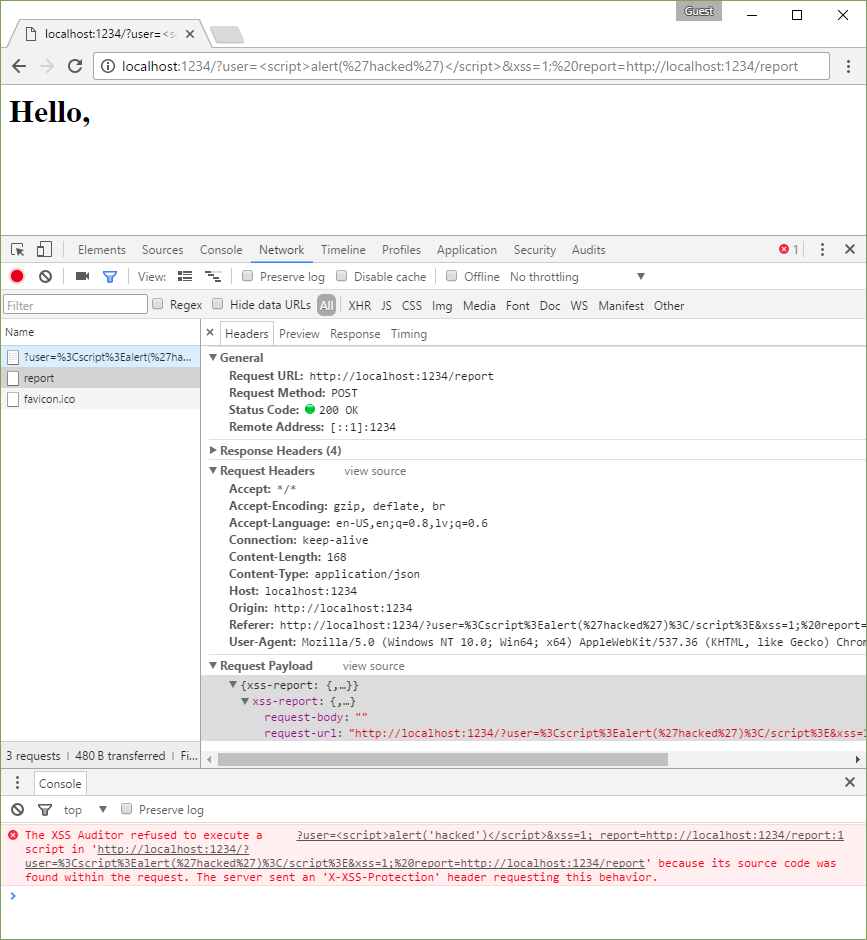Screen dimensions: 867x940
Task: Click the capture screenshots camera icon
Action: click(x=82, y=276)
